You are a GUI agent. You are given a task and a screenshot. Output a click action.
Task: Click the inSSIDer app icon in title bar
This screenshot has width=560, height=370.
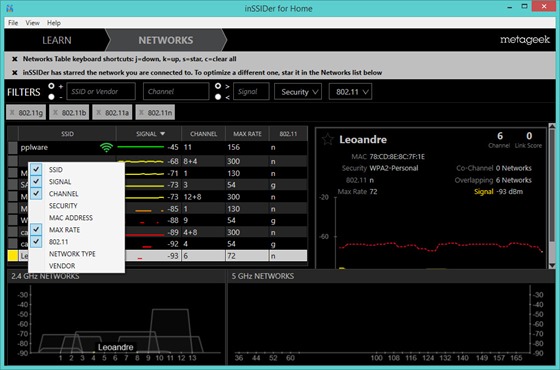(x=10, y=8)
